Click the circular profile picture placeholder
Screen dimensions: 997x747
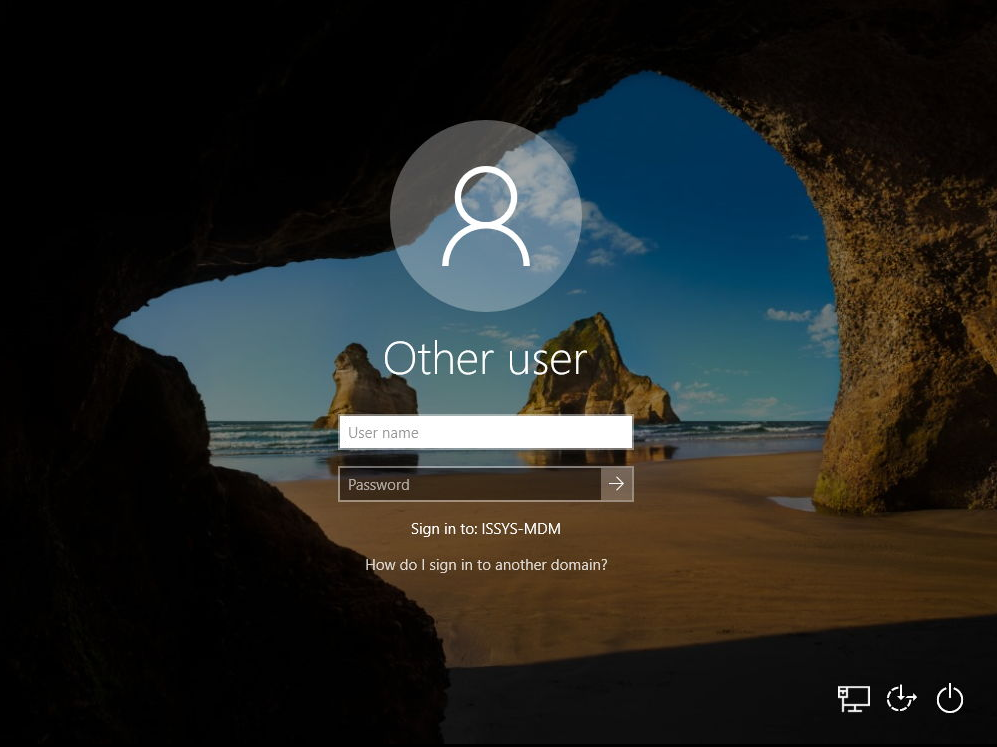point(486,216)
